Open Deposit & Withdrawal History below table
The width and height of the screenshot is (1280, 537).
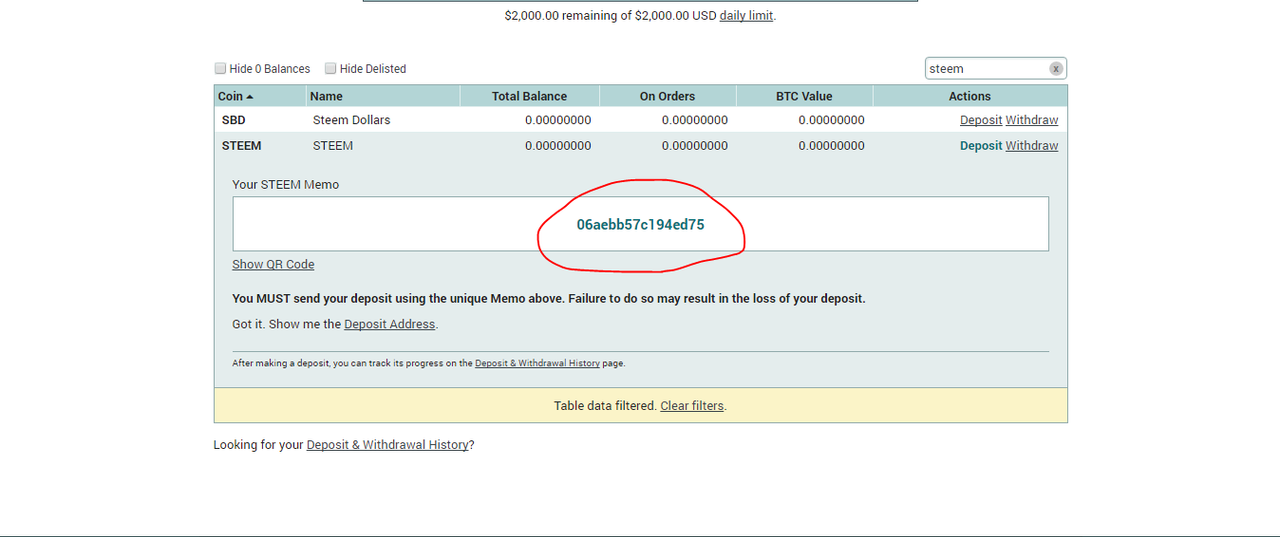click(x=387, y=444)
